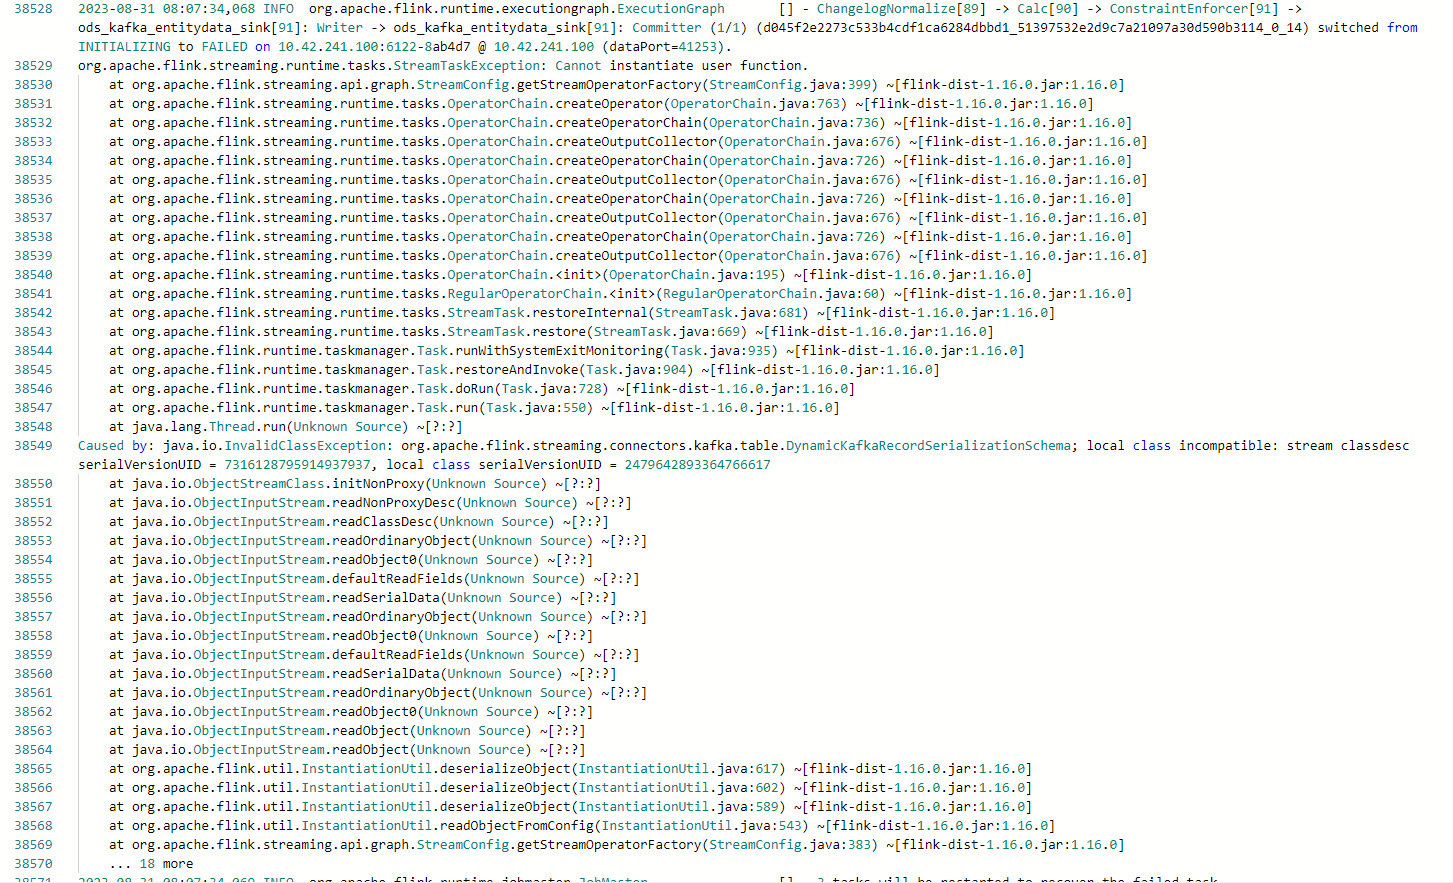Click the timestamp 2023-08-31 08:07:34,068
The width and height of the screenshot is (1453, 883).
tap(166, 9)
